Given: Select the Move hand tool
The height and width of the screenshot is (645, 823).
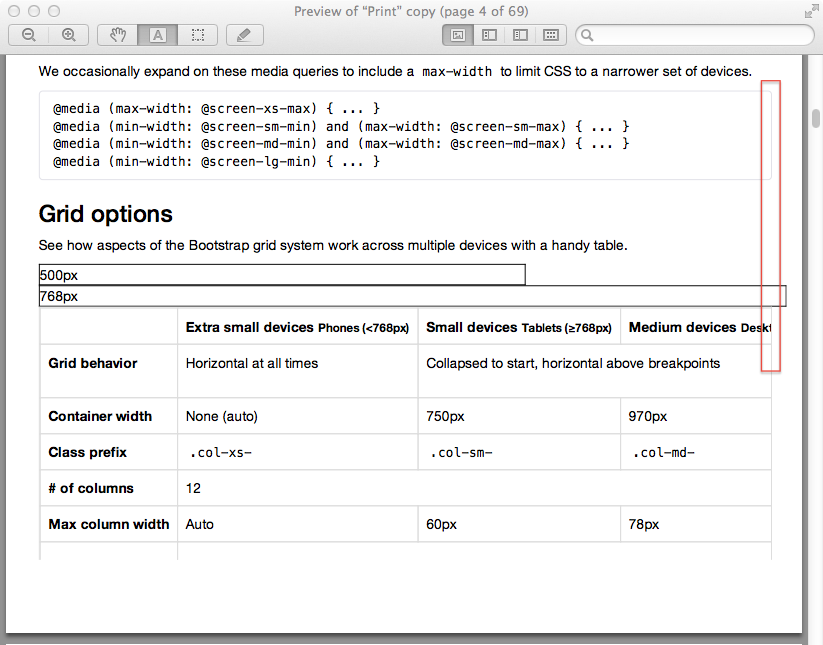Looking at the screenshot, I should click(118, 35).
